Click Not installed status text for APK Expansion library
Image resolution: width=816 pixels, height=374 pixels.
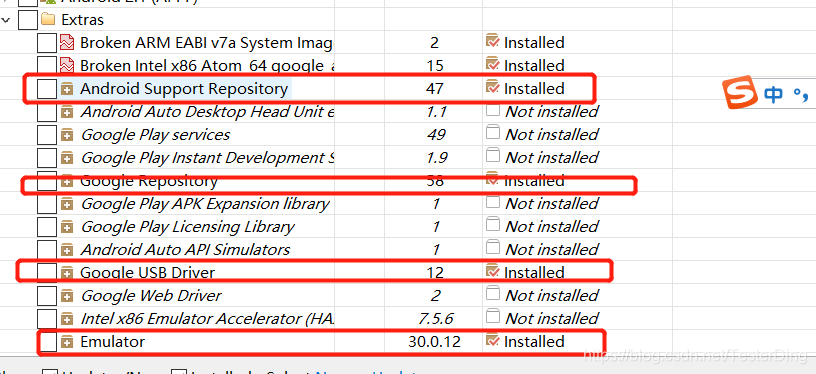click(x=552, y=204)
